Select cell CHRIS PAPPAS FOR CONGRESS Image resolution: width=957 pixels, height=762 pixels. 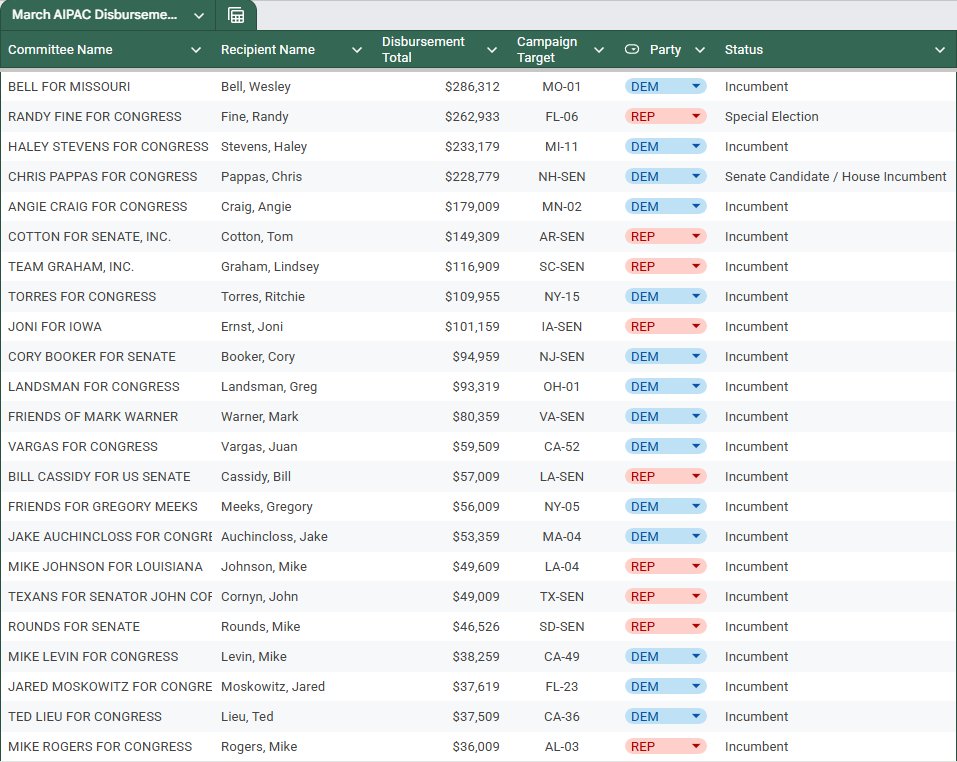click(x=107, y=176)
